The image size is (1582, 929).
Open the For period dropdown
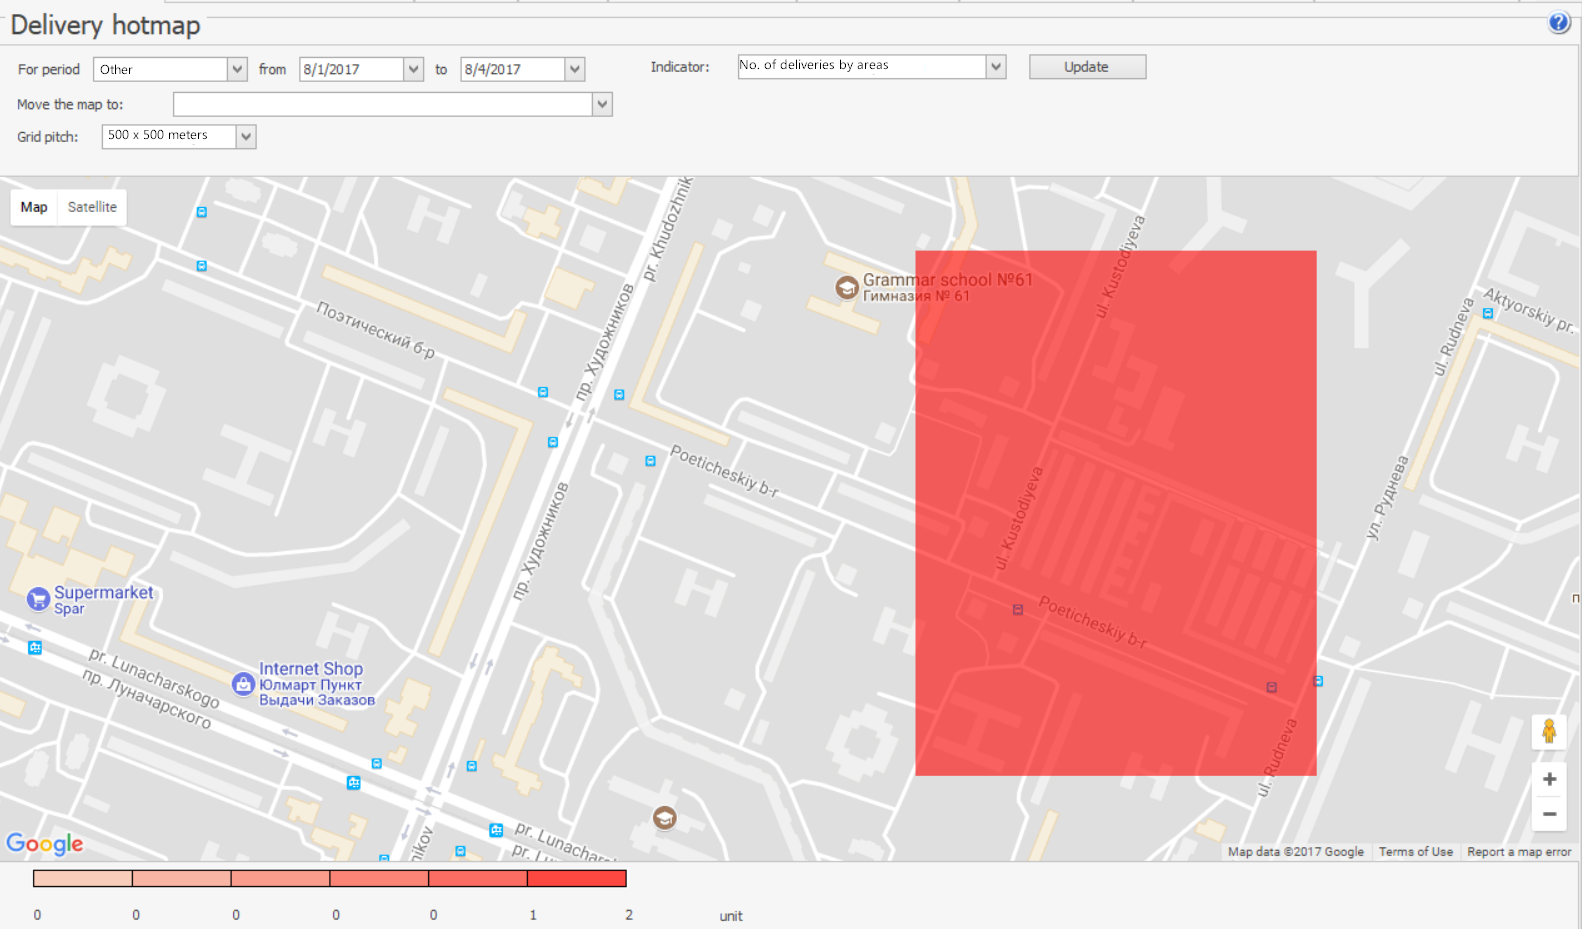(x=237, y=69)
